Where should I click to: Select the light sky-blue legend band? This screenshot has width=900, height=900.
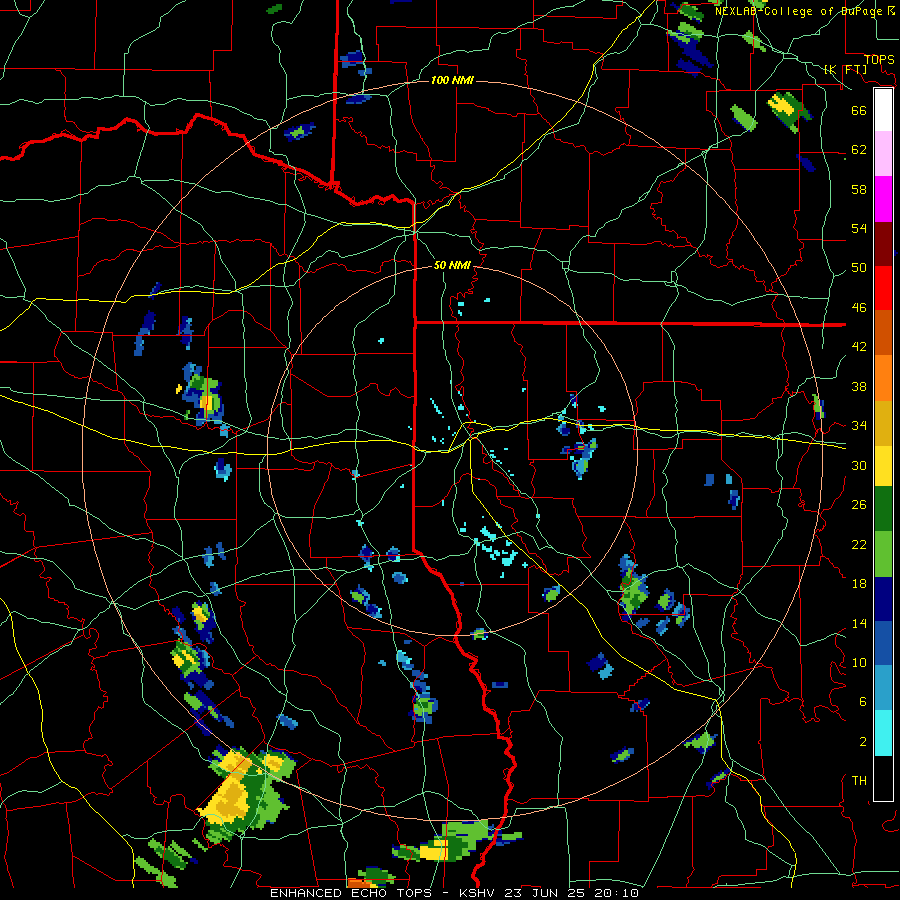tap(883, 688)
